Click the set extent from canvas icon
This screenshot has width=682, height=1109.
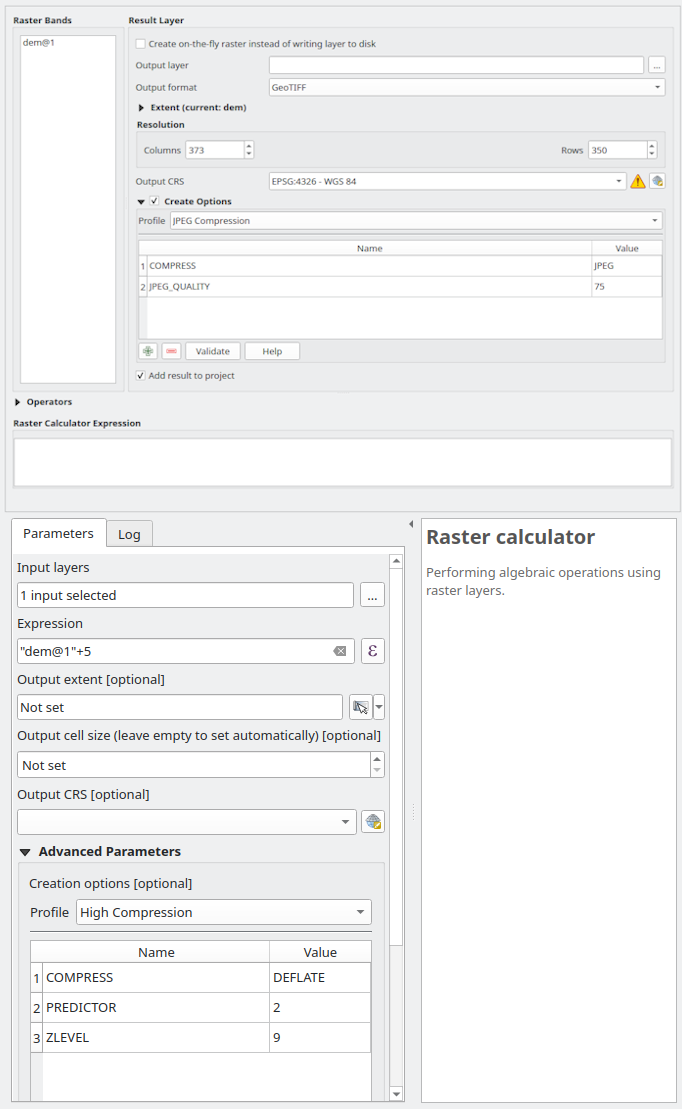tap(360, 708)
